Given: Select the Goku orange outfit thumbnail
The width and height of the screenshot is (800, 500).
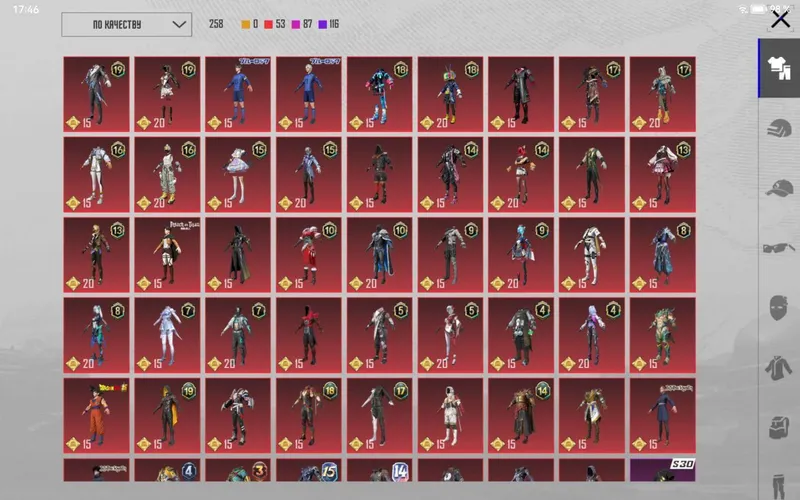Looking at the screenshot, I should (96, 415).
